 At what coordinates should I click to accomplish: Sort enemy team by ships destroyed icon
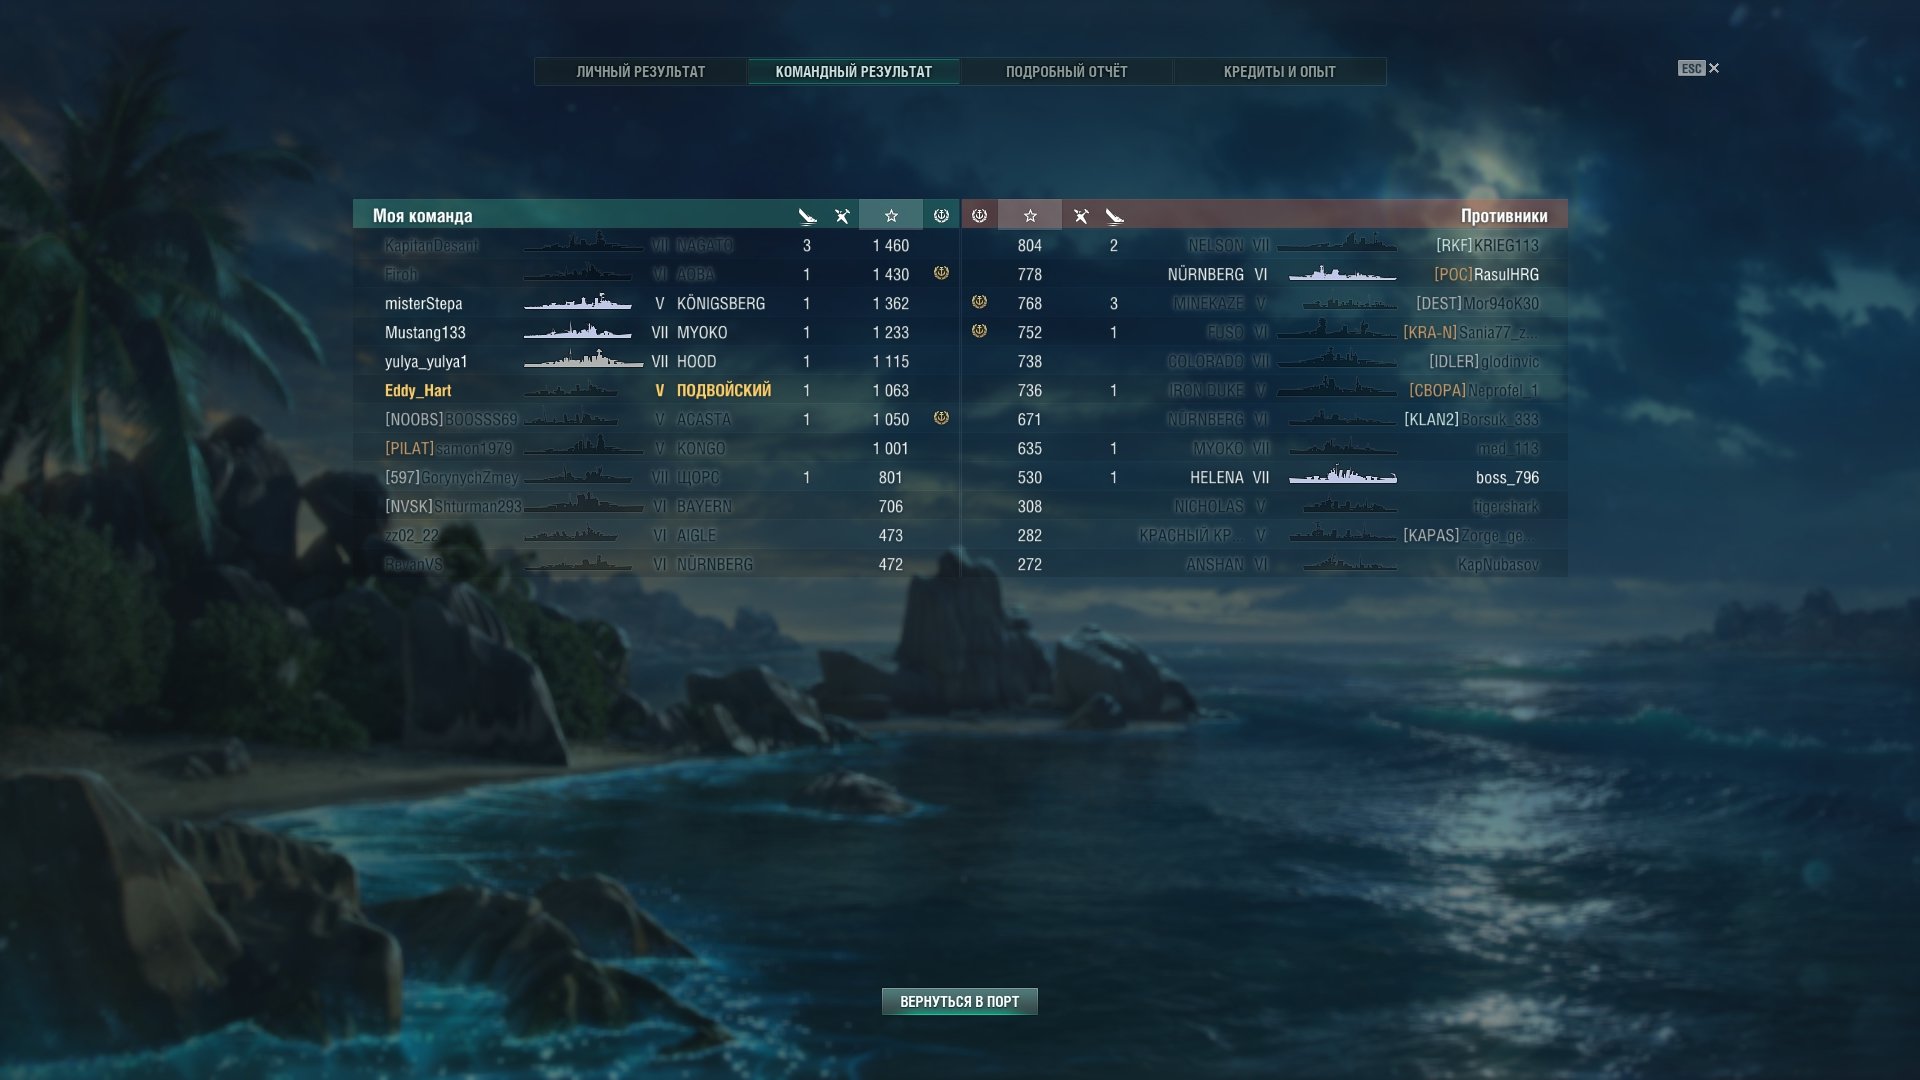click(x=1114, y=216)
